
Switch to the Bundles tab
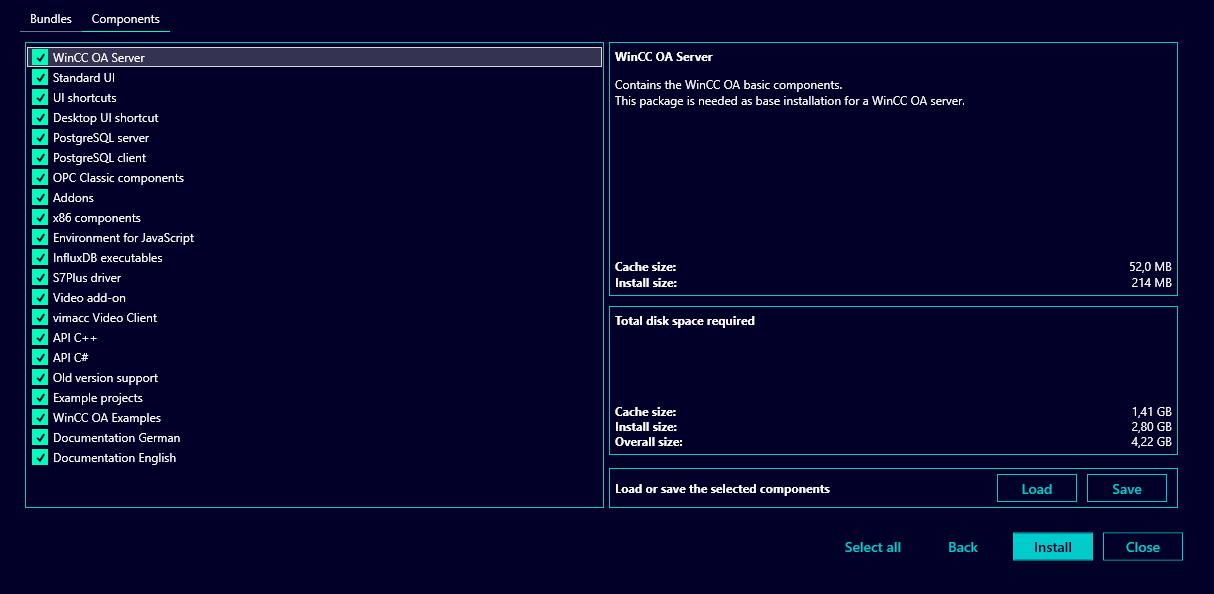pos(51,19)
